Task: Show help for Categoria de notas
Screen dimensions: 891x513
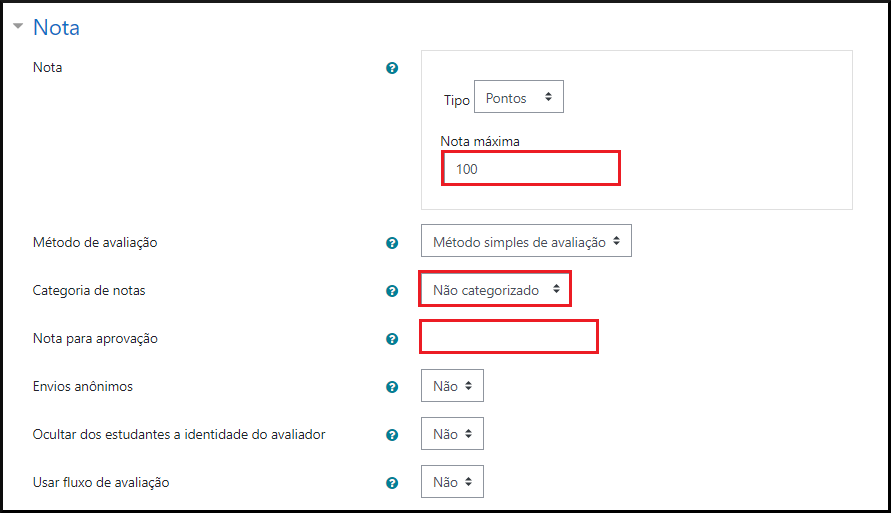Action: pos(392,291)
